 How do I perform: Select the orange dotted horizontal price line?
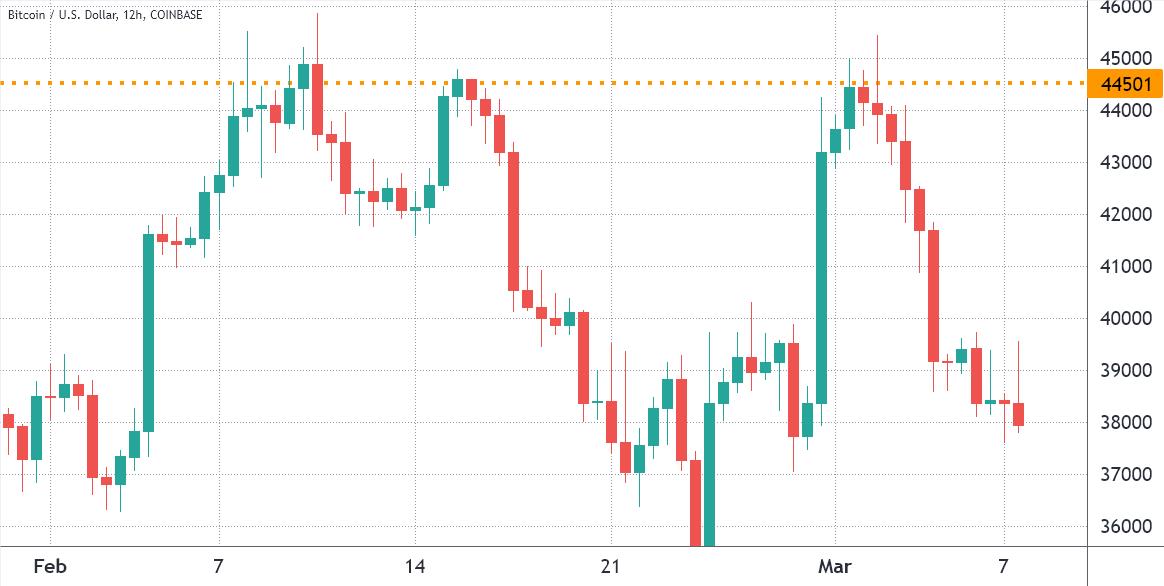click(x=600, y=83)
